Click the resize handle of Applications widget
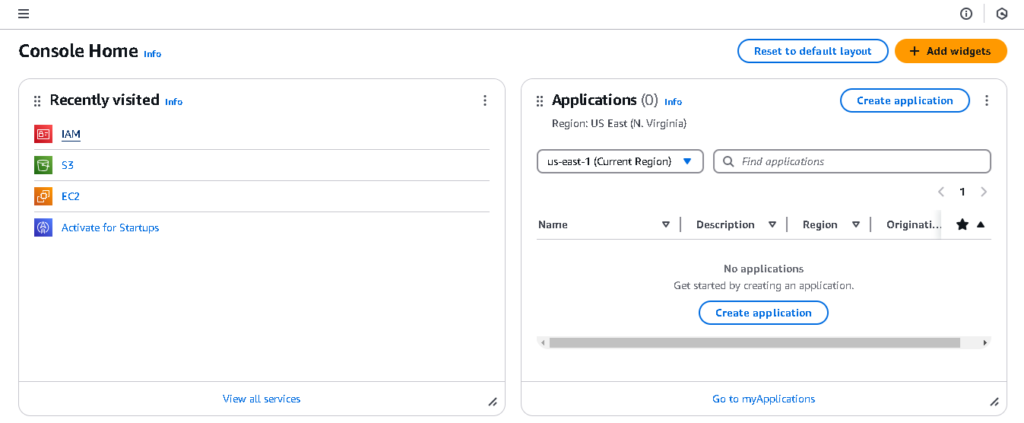The height and width of the screenshot is (423, 1024). (x=995, y=402)
